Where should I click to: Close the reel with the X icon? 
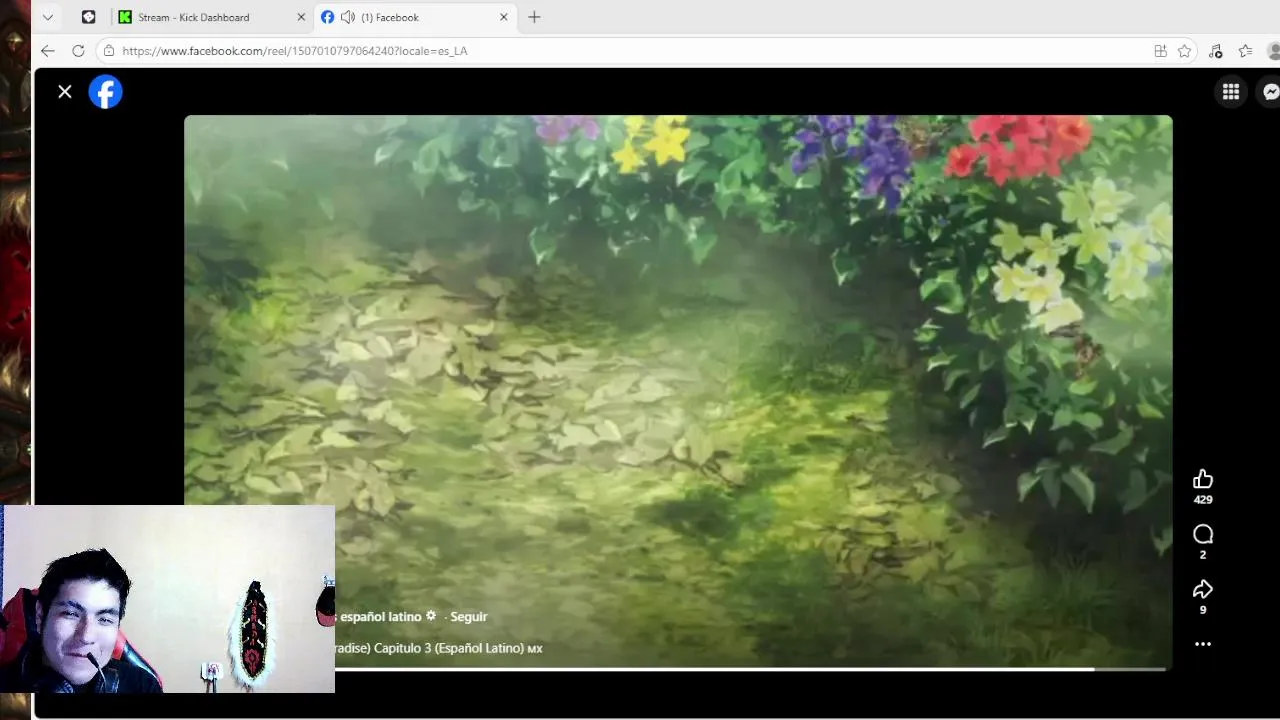(x=65, y=92)
